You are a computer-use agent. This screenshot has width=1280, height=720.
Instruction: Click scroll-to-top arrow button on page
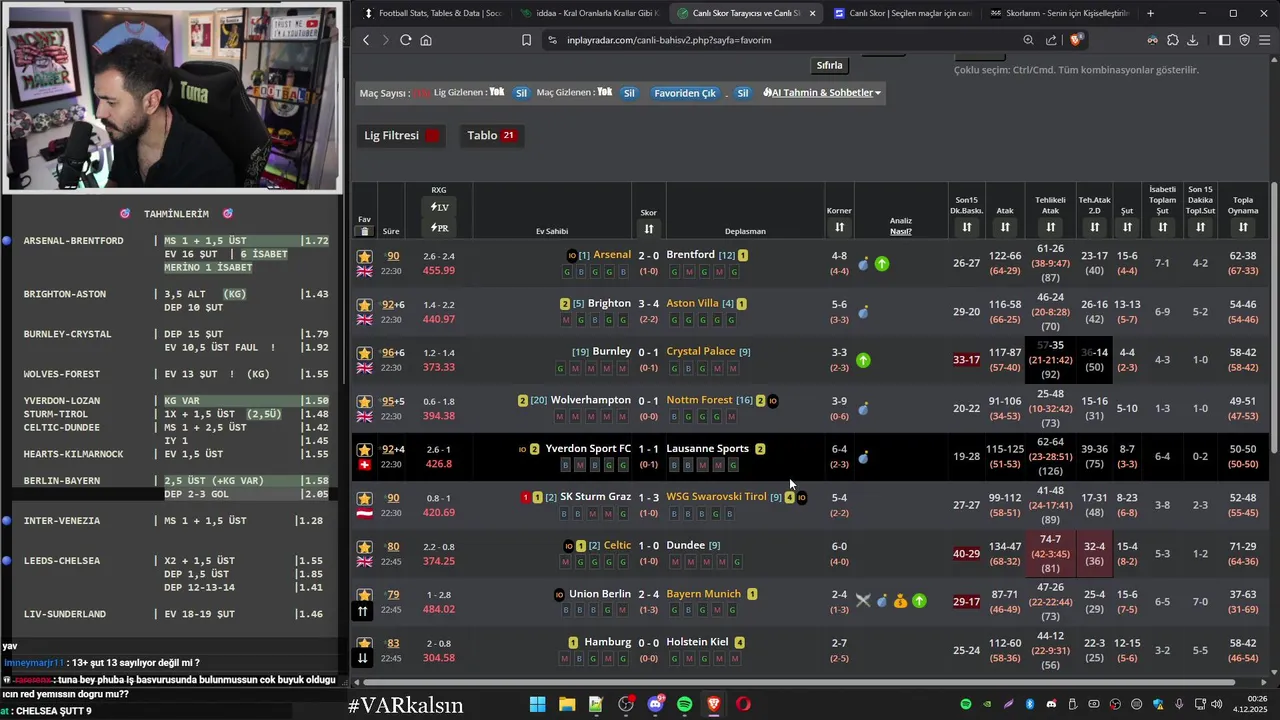pyautogui.click(x=363, y=611)
